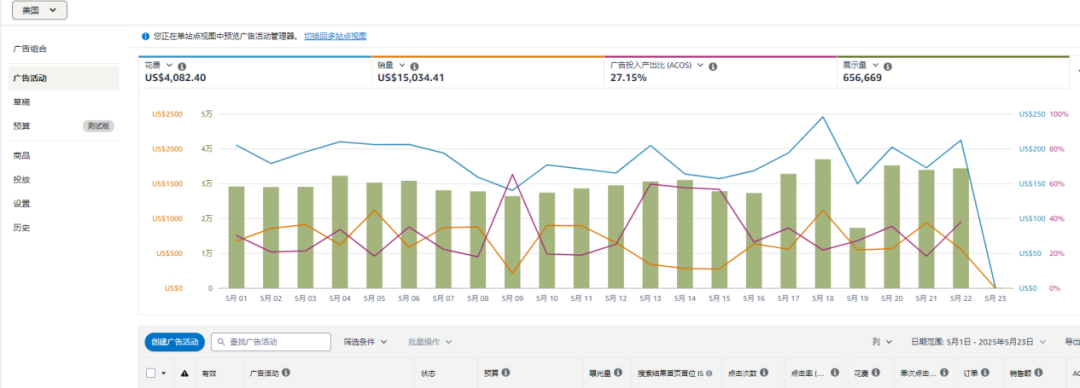Image resolution: width=1080 pixels, height=388 pixels.
Task: Click the 5月 23 x-axis date label
Action: pyautogui.click(x=995, y=299)
